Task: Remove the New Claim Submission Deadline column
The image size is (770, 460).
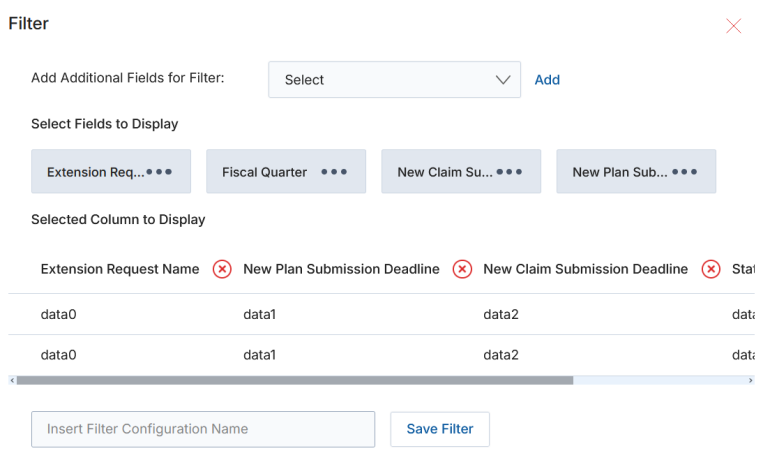Action: 711,269
